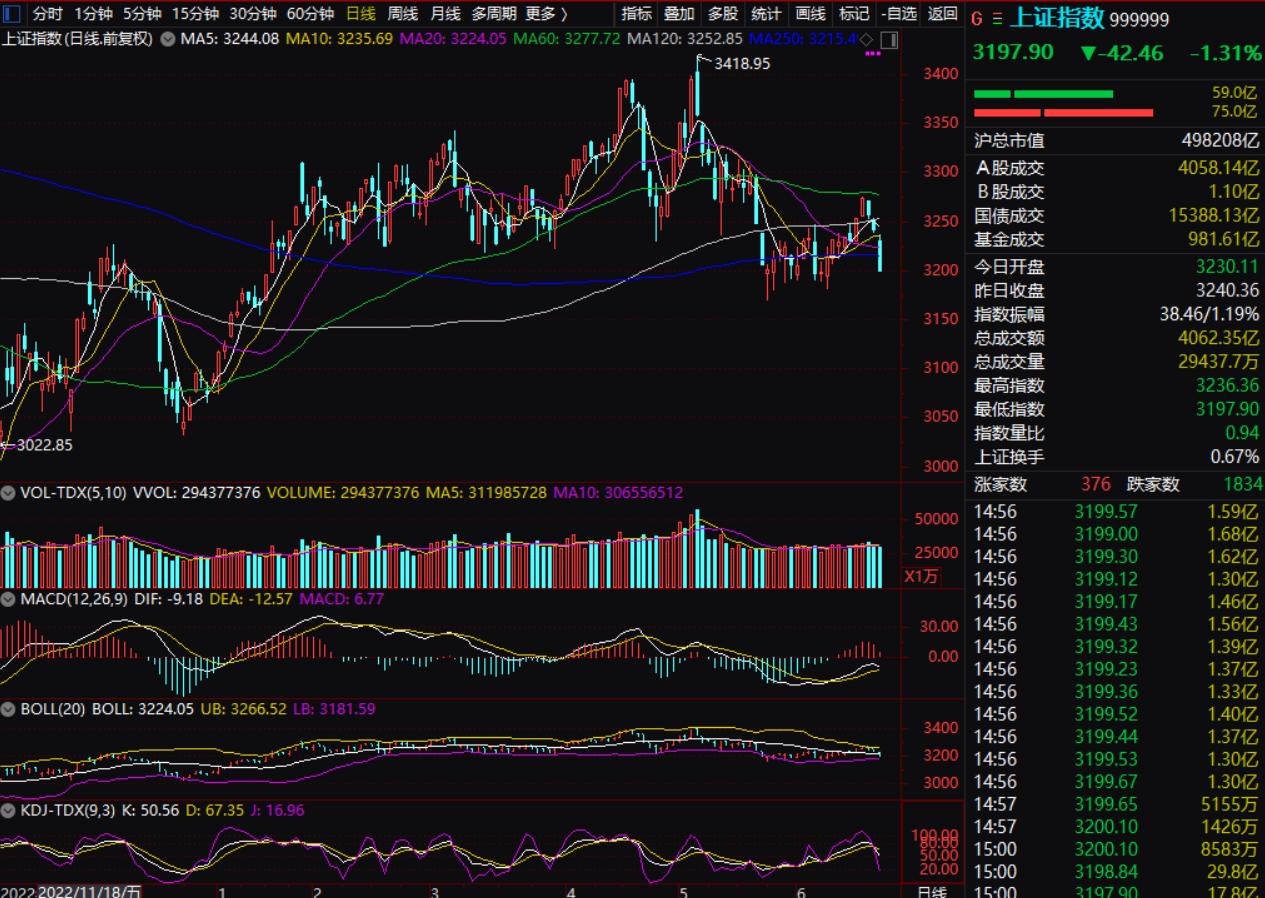Open the VOL-TDX indicator dropdown arrow
Screen dimensions: 1265x898
pos(8,493)
